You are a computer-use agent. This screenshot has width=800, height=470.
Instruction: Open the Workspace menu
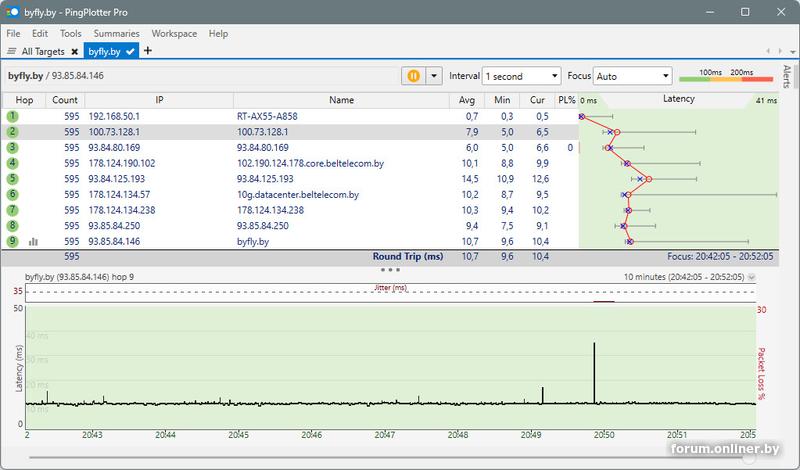(174, 34)
